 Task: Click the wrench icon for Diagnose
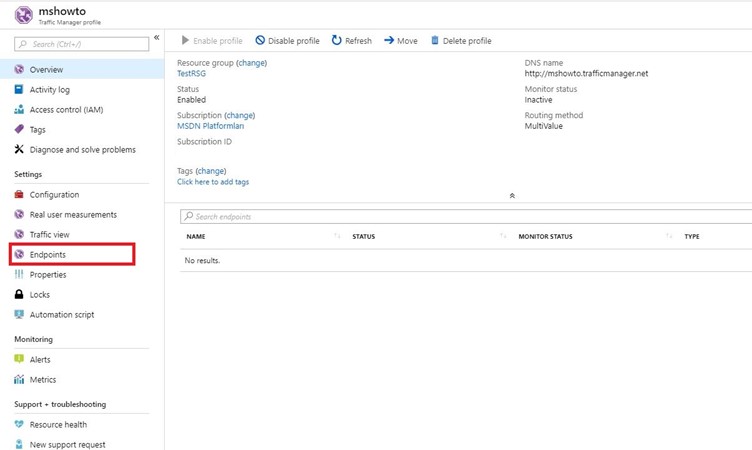[19, 150]
